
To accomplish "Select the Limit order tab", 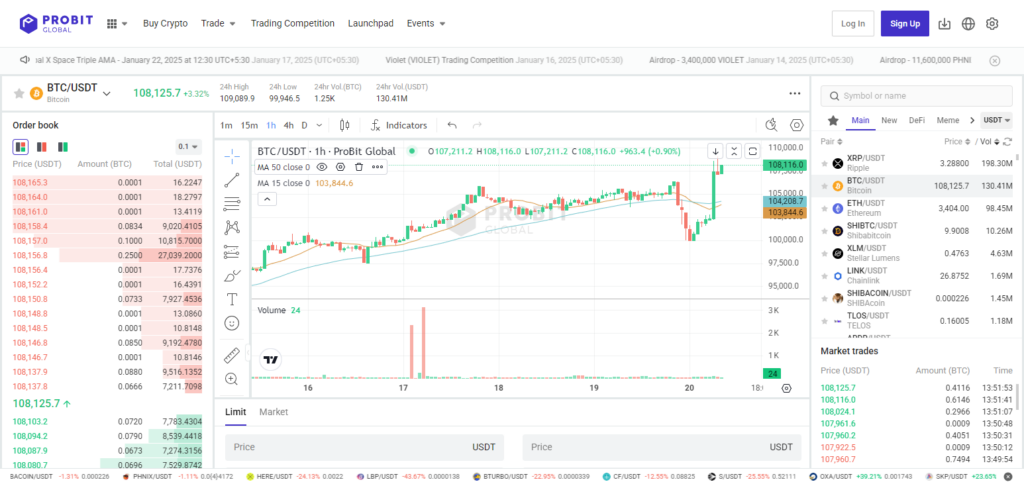I will (x=236, y=411).
